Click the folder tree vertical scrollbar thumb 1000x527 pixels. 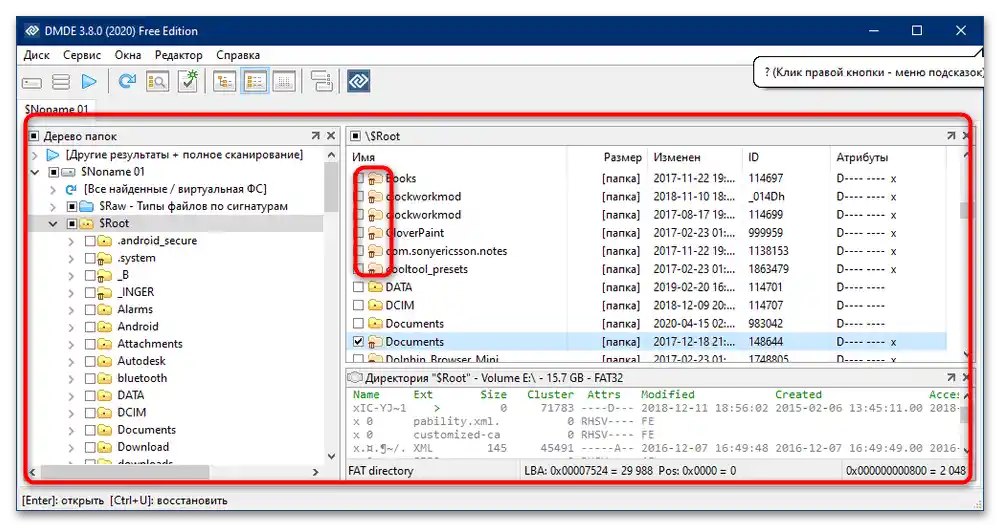tap(331, 187)
